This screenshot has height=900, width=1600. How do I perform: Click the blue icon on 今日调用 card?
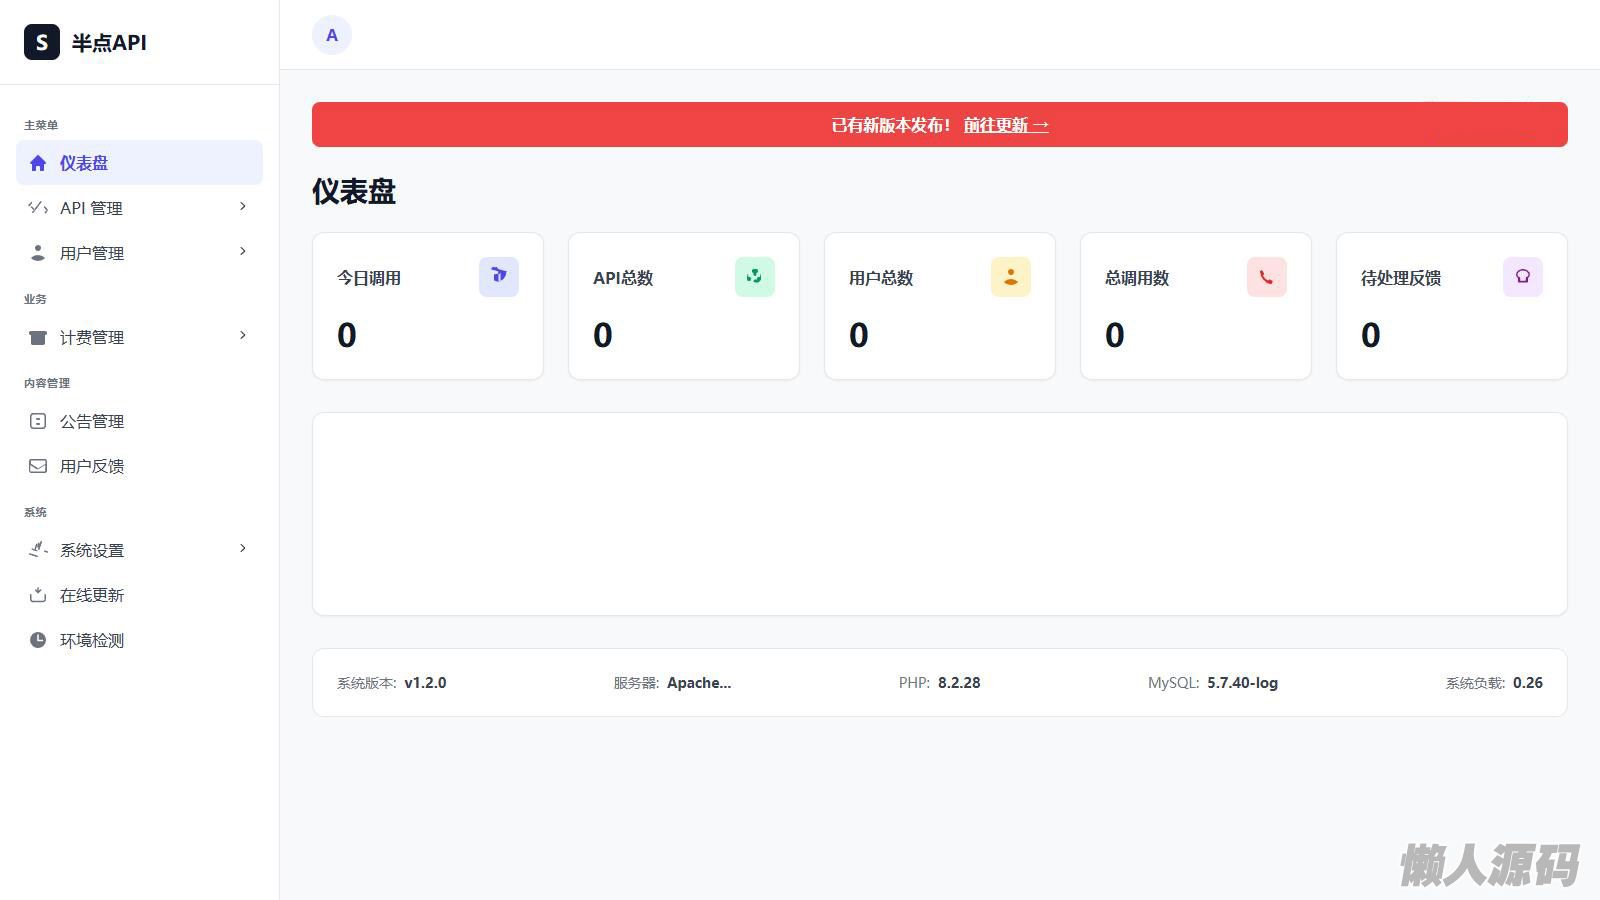(499, 277)
